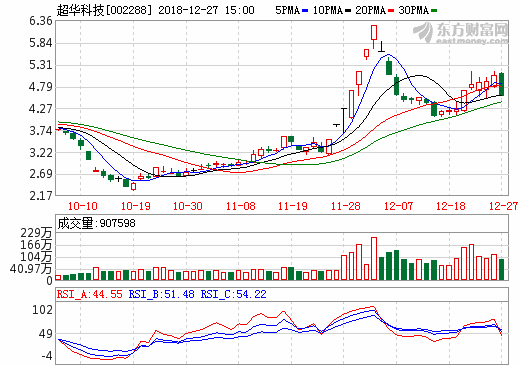Click the 166万 volume axis label

[x=36, y=245]
